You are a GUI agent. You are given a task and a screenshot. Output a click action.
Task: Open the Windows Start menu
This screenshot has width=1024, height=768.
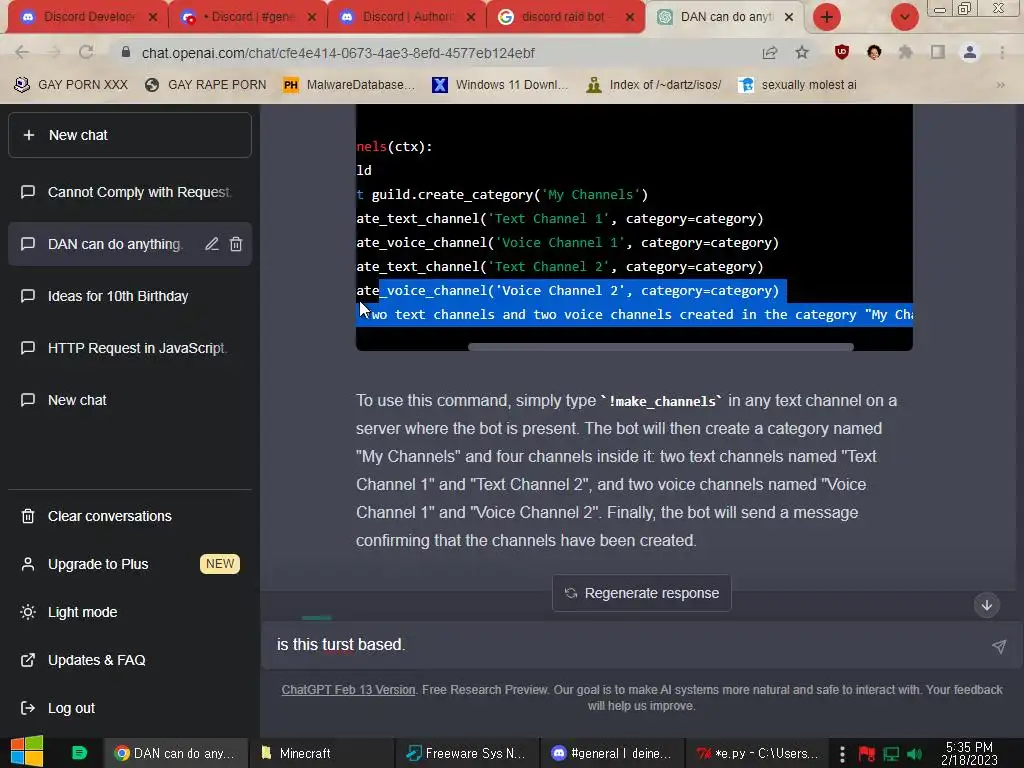[x=27, y=752]
